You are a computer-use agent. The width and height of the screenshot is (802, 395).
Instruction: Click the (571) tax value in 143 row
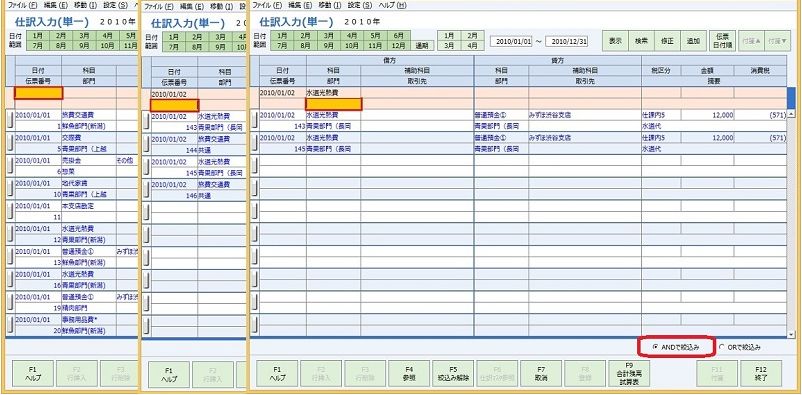pos(777,116)
